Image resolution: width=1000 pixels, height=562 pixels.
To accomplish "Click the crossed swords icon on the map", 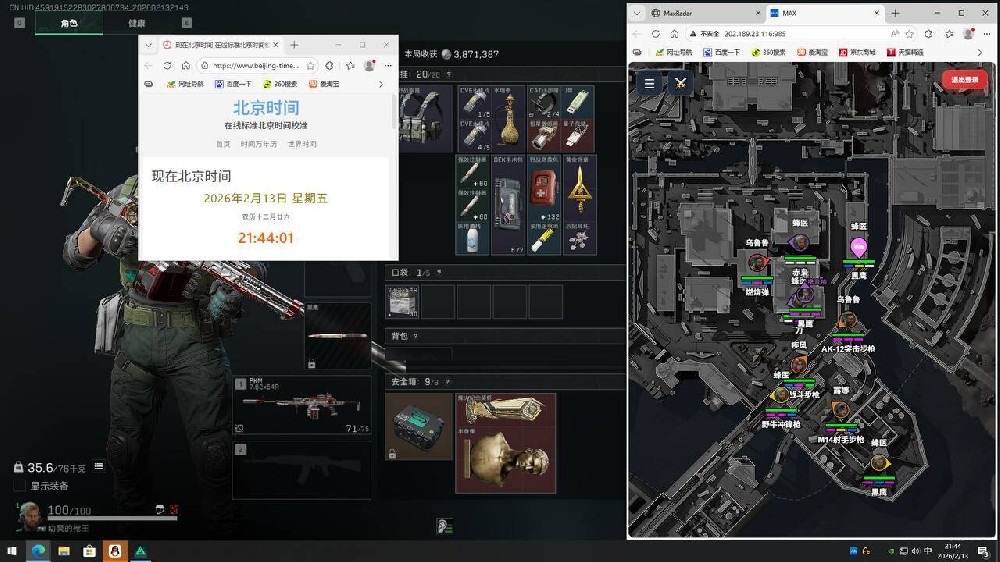I will [680, 83].
